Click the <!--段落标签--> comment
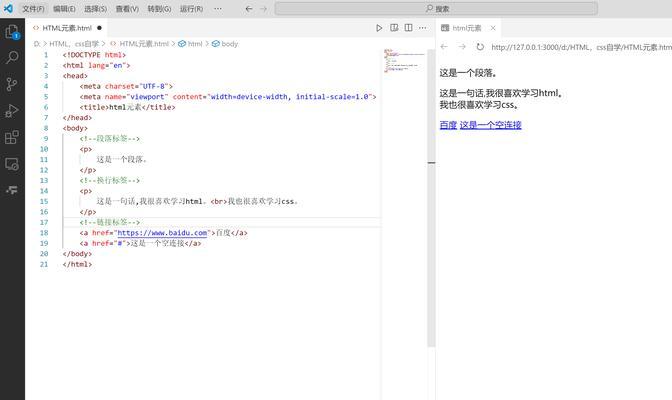Screen dimensions: 672x400 109,138
